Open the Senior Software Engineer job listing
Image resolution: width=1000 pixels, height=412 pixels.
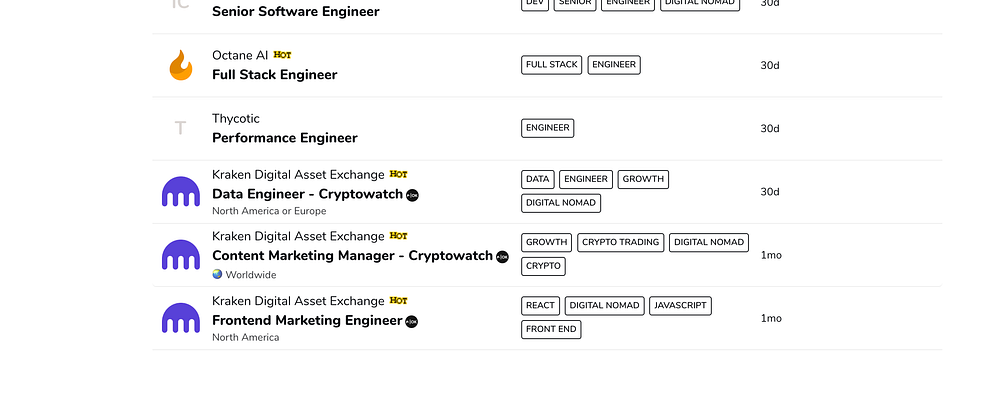(x=296, y=12)
